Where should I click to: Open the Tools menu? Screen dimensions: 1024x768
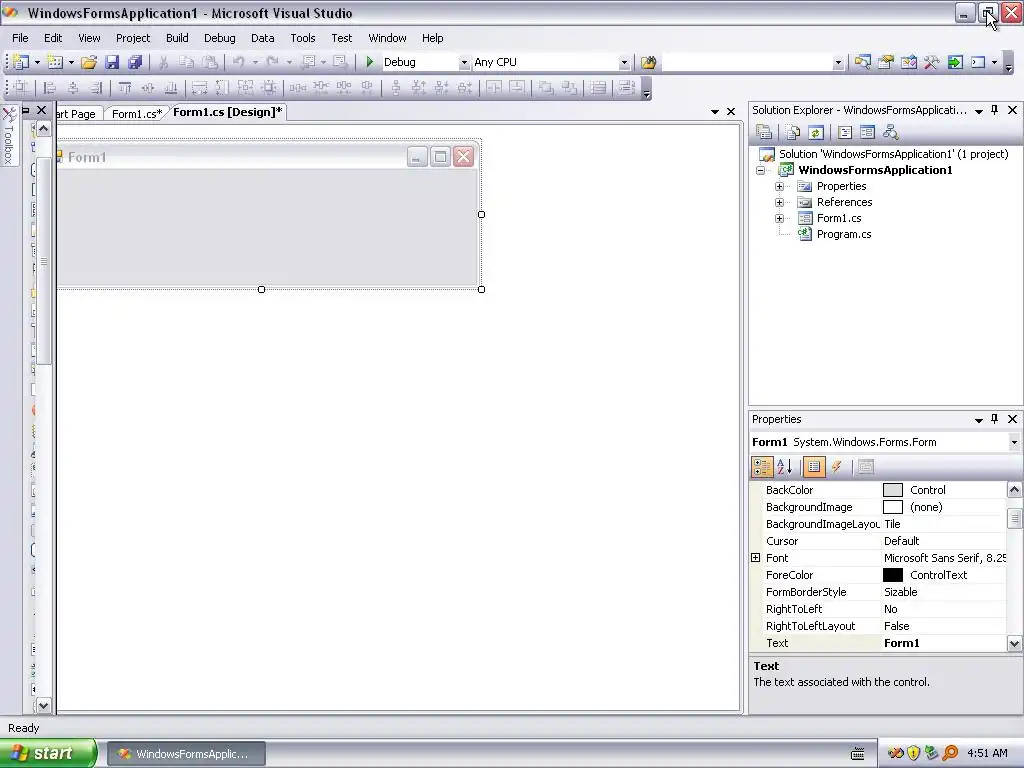pos(303,38)
